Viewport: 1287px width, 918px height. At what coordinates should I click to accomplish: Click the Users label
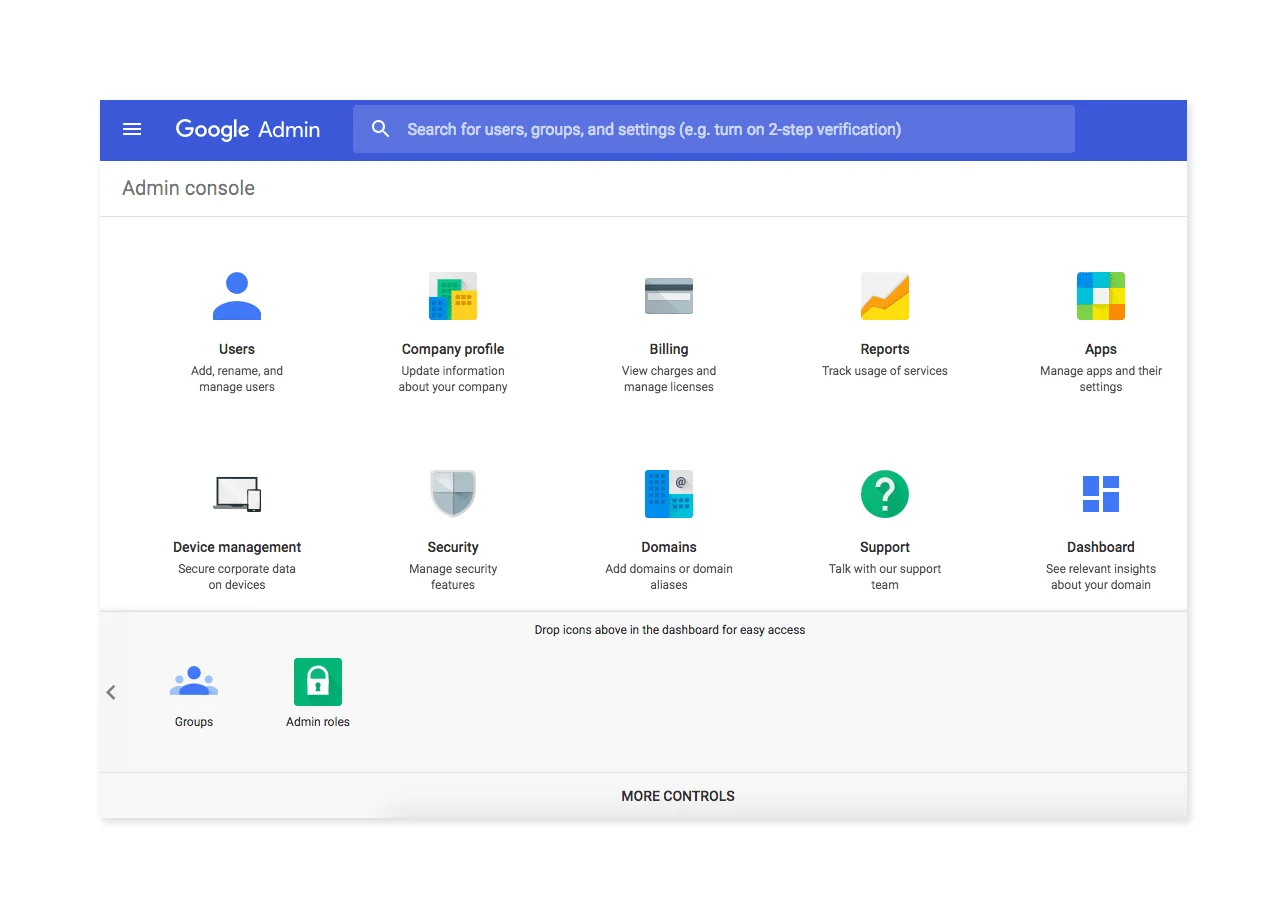tap(237, 349)
